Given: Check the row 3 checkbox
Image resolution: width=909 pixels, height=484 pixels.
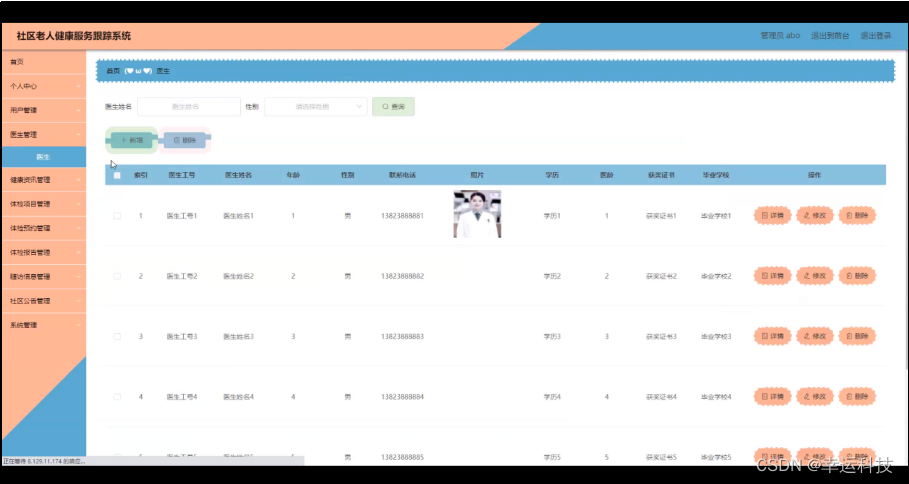Looking at the screenshot, I should pos(117,336).
